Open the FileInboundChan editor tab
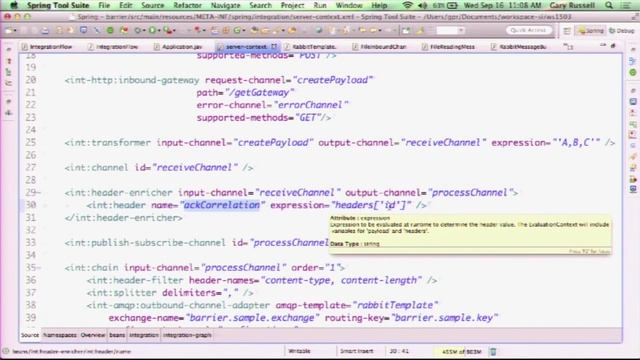Image resolution: width=640 pixels, height=360 pixels. tap(380, 47)
